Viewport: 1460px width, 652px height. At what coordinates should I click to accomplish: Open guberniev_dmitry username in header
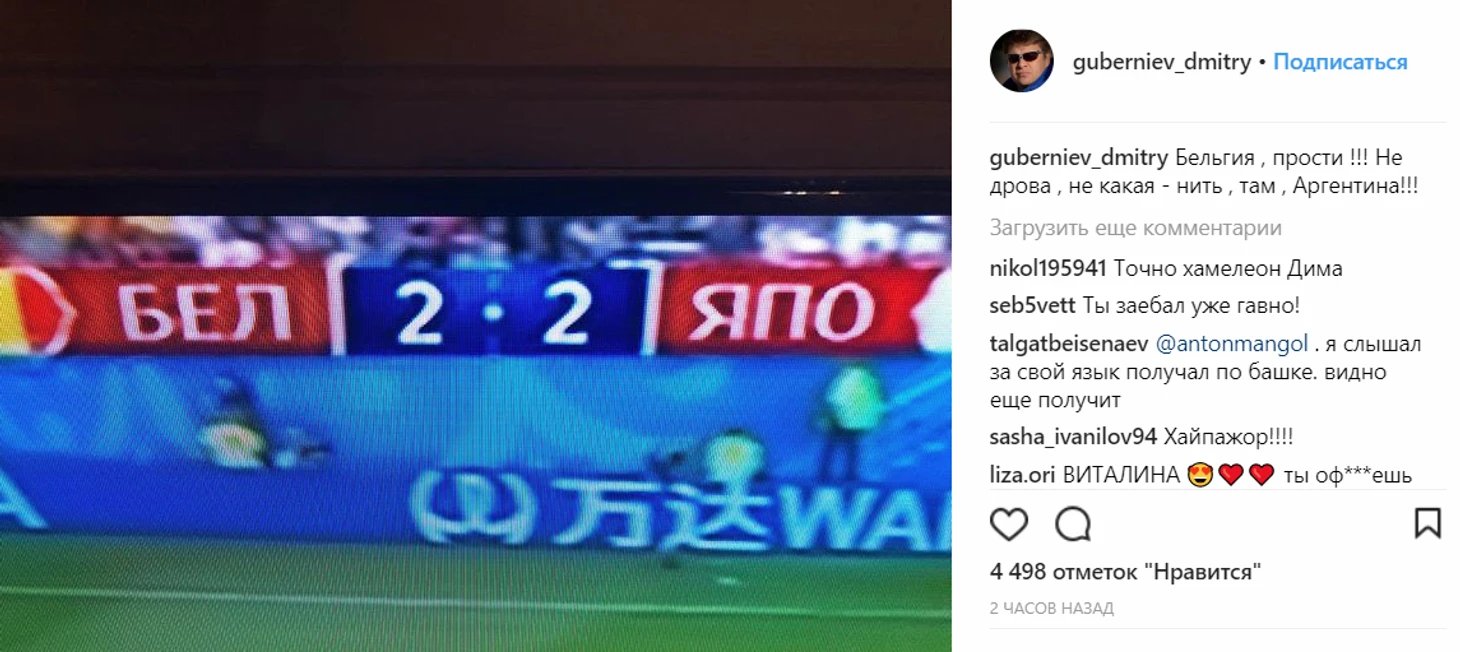(1161, 62)
